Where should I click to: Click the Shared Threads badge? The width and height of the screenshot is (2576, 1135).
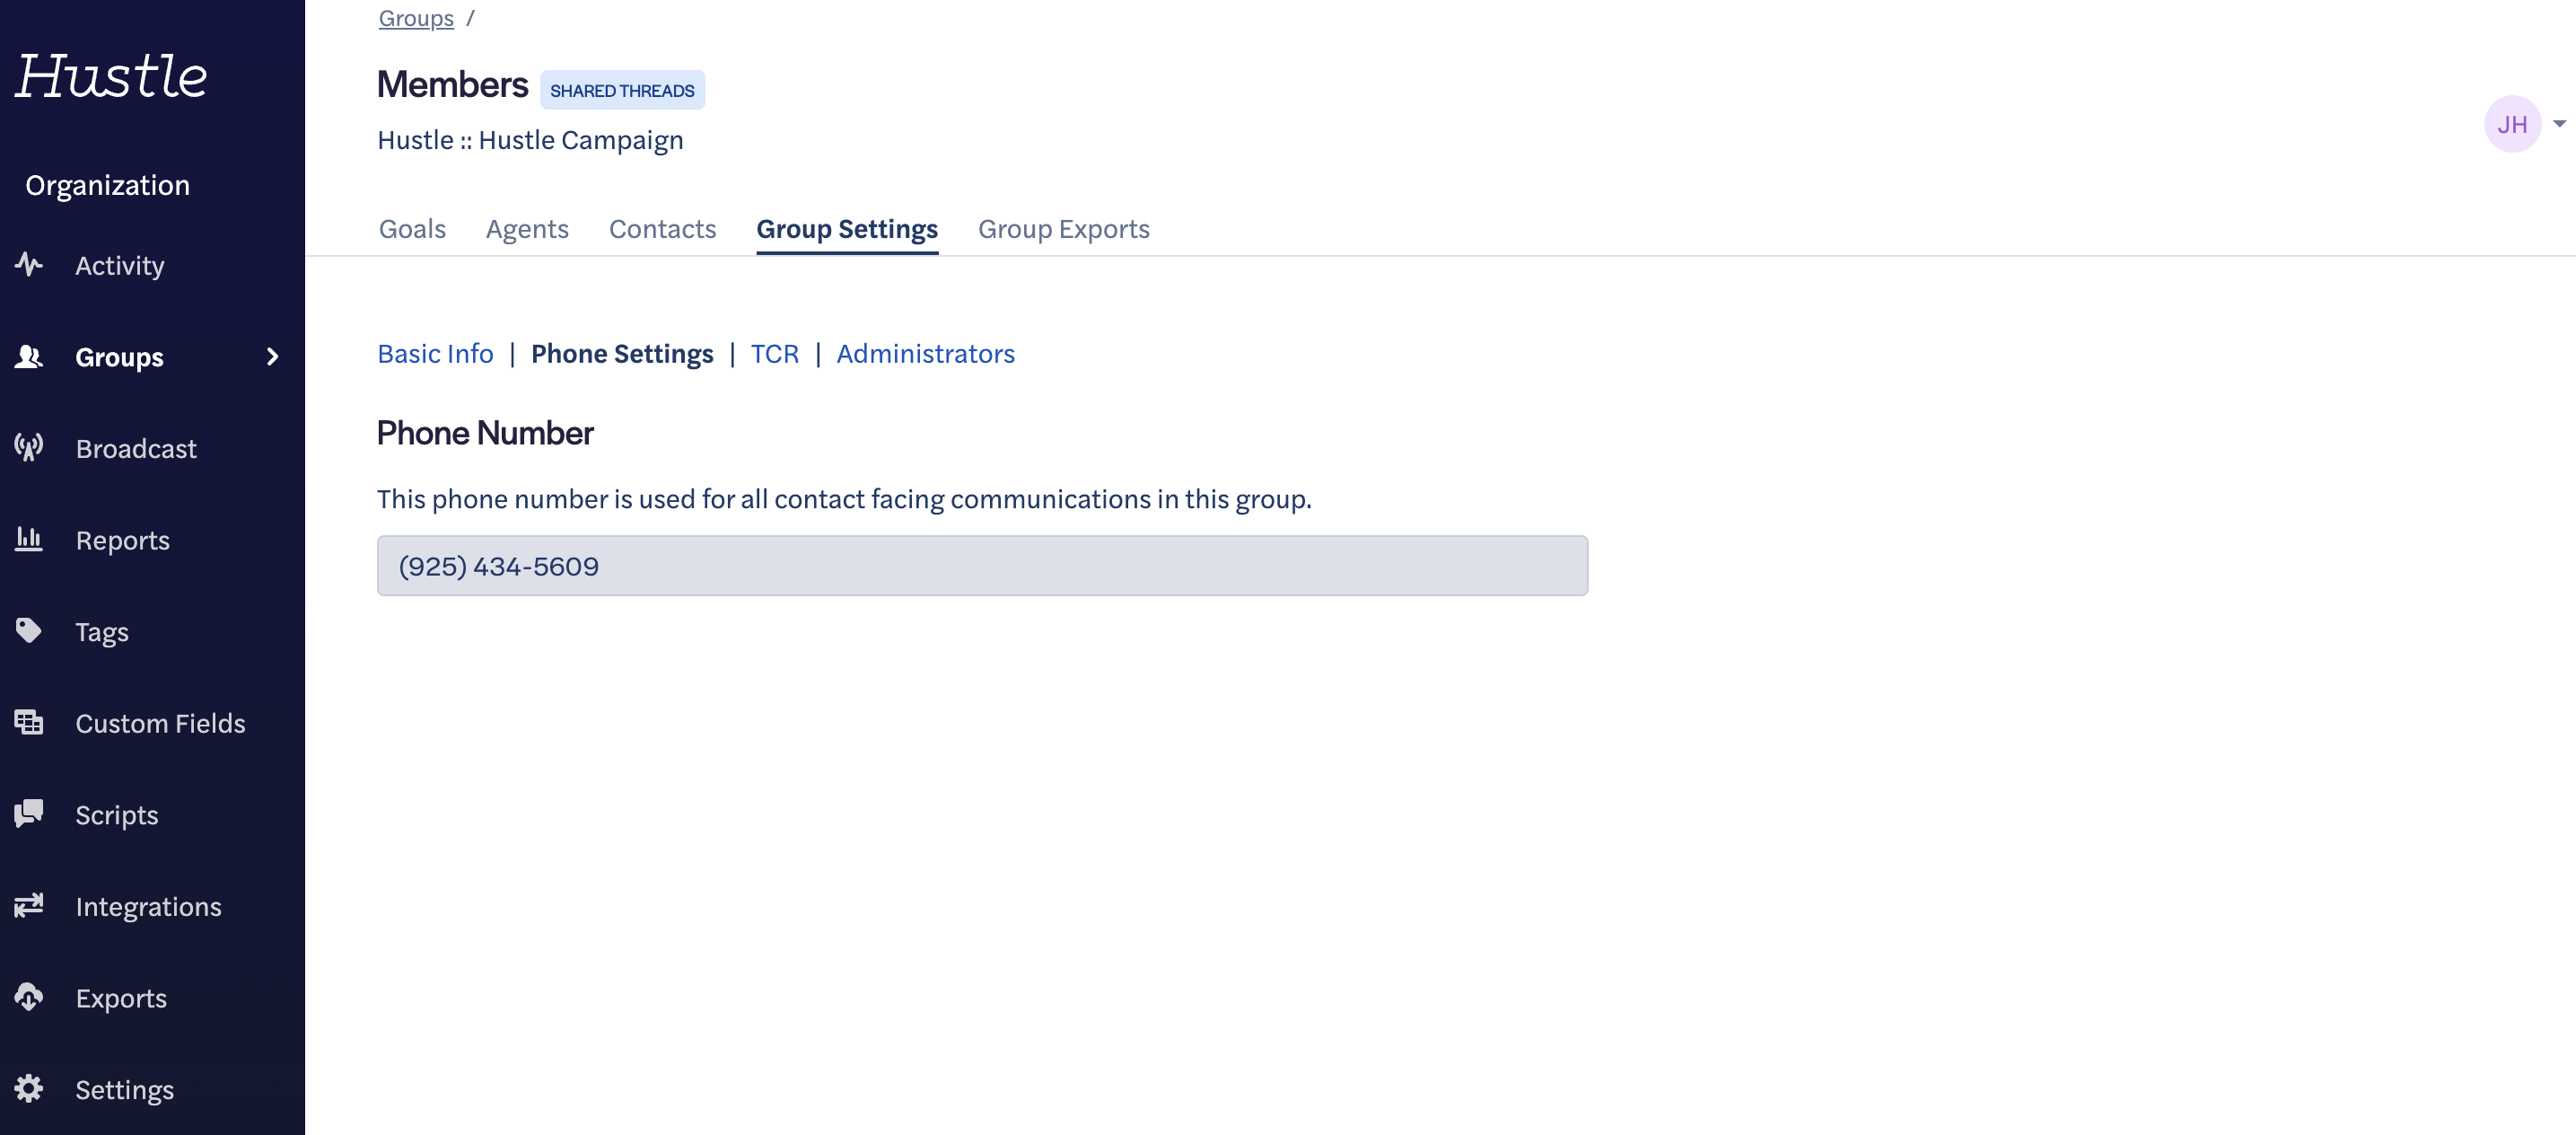pyautogui.click(x=622, y=90)
